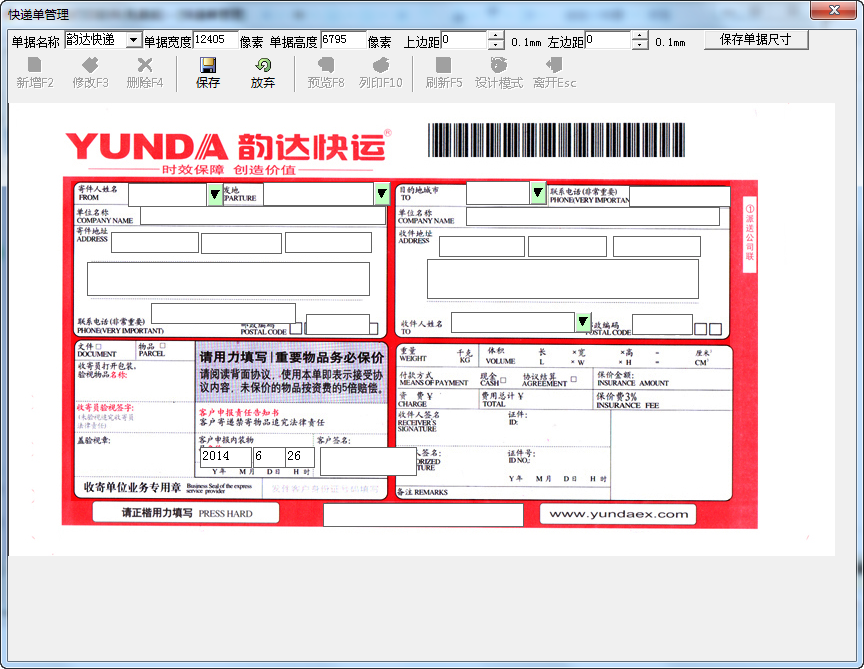Image resolution: width=864 pixels, height=669 pixels.
Task: Leave via the 离开Esc icon
Action: tap(554, 72)
